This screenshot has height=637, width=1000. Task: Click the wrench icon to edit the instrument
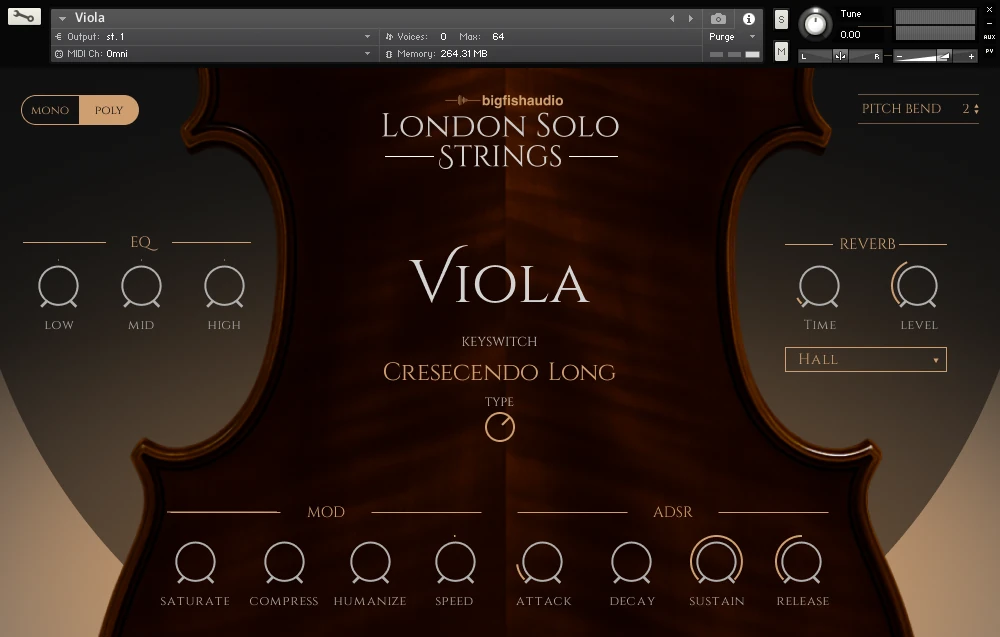[x=23, y=17]
